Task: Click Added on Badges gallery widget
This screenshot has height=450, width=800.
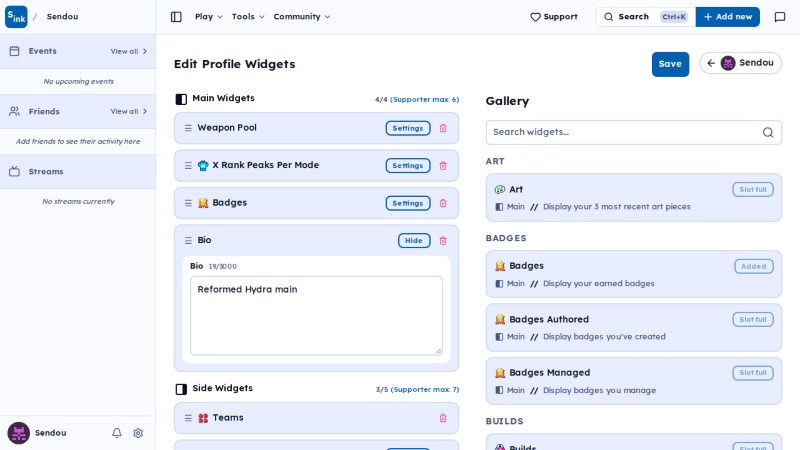Action: [x=754, y=266]
